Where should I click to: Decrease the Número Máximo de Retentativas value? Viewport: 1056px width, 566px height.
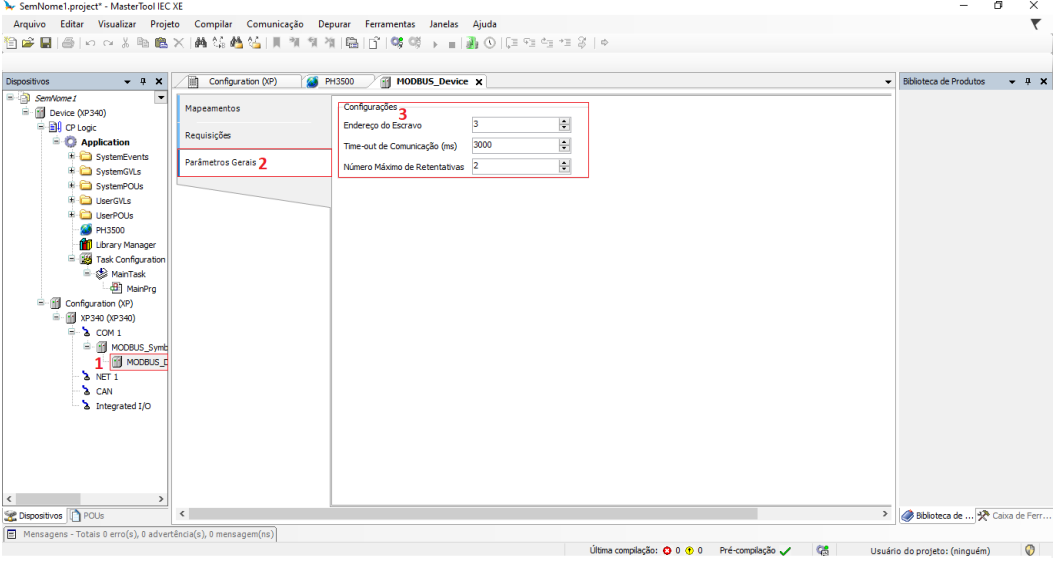(564, 169)
